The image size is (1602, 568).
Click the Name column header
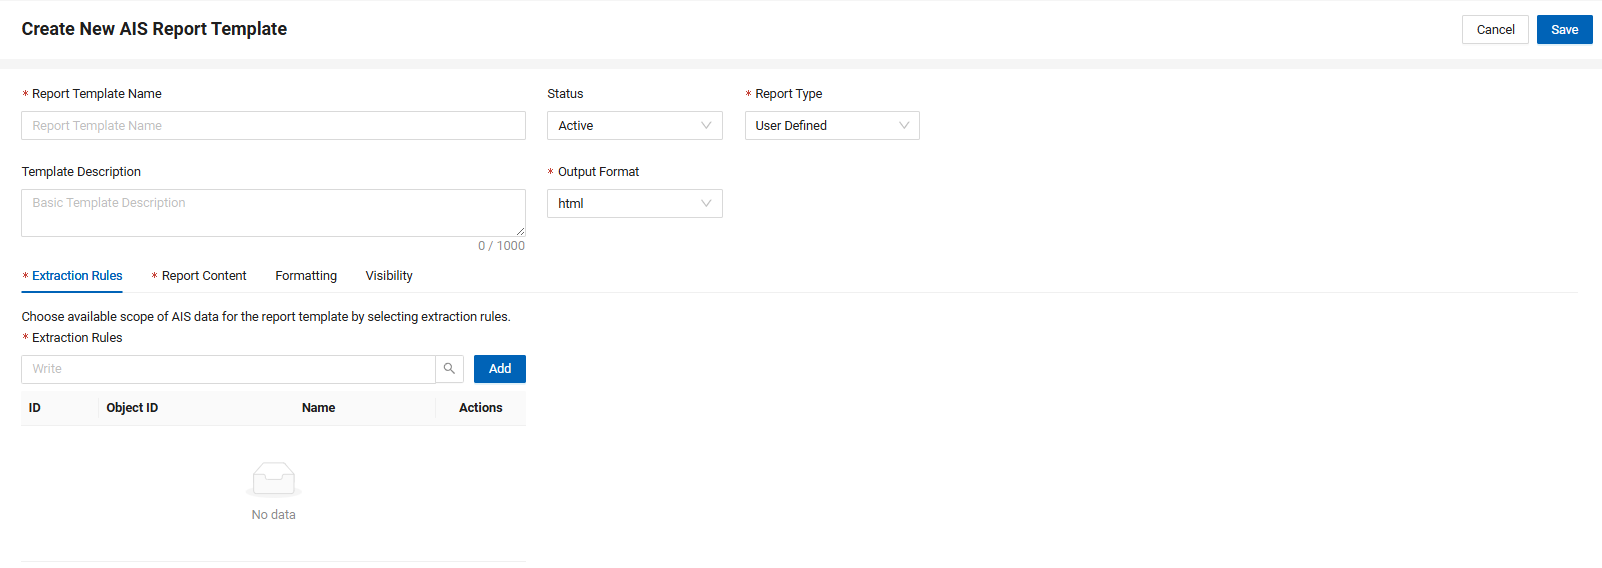(318, 408)
